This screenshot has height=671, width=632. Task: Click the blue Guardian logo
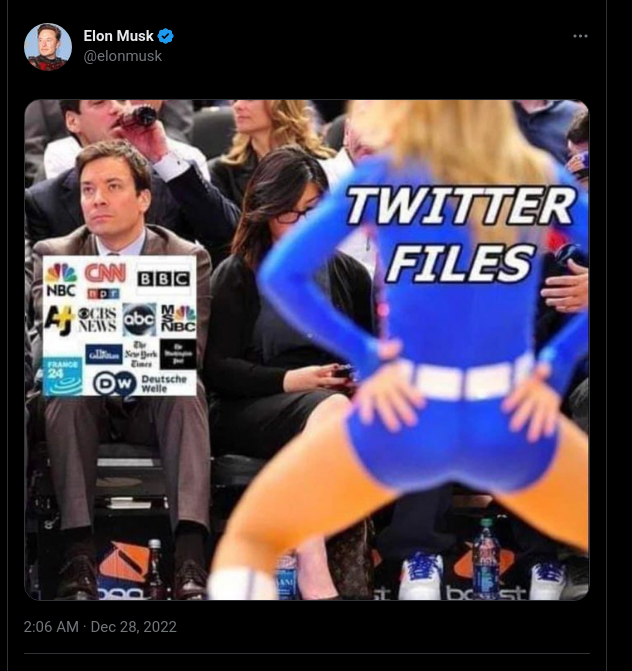(104, 354)
